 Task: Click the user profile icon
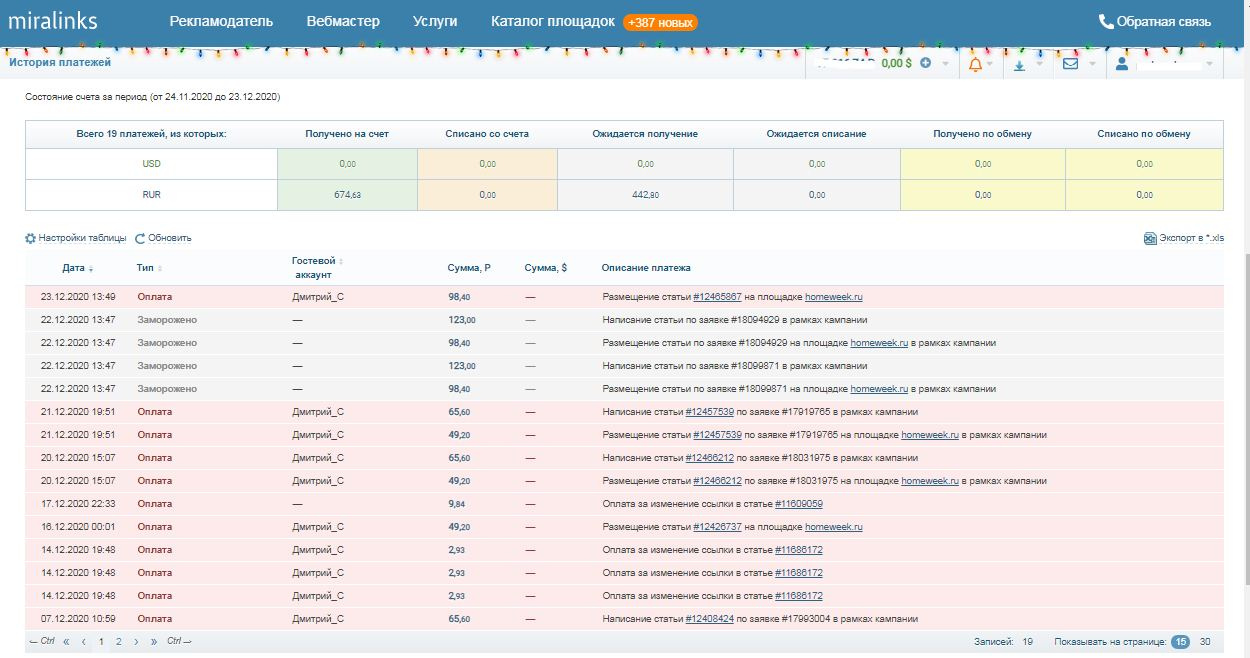(x=1122, y=64)
